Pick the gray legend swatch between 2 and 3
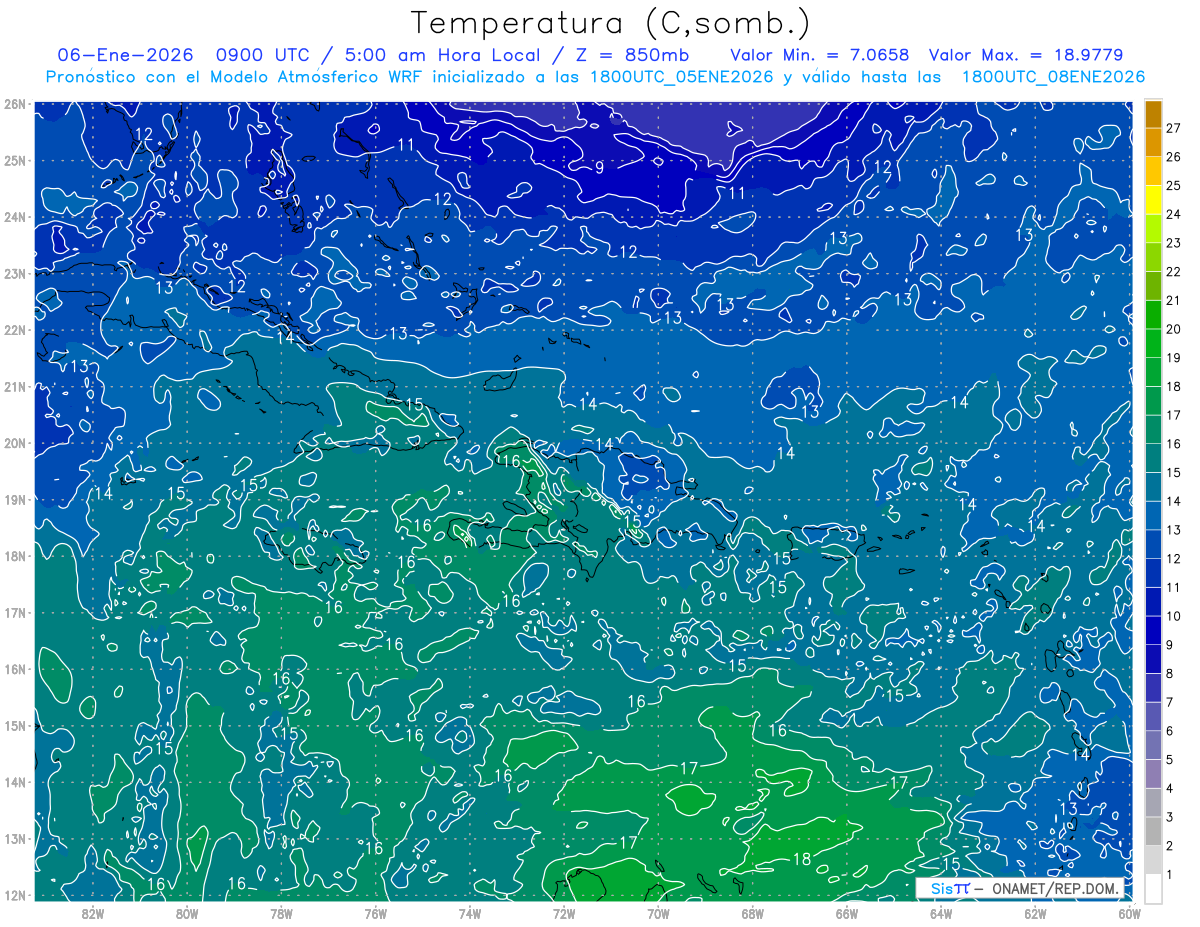 [1153, 831]
